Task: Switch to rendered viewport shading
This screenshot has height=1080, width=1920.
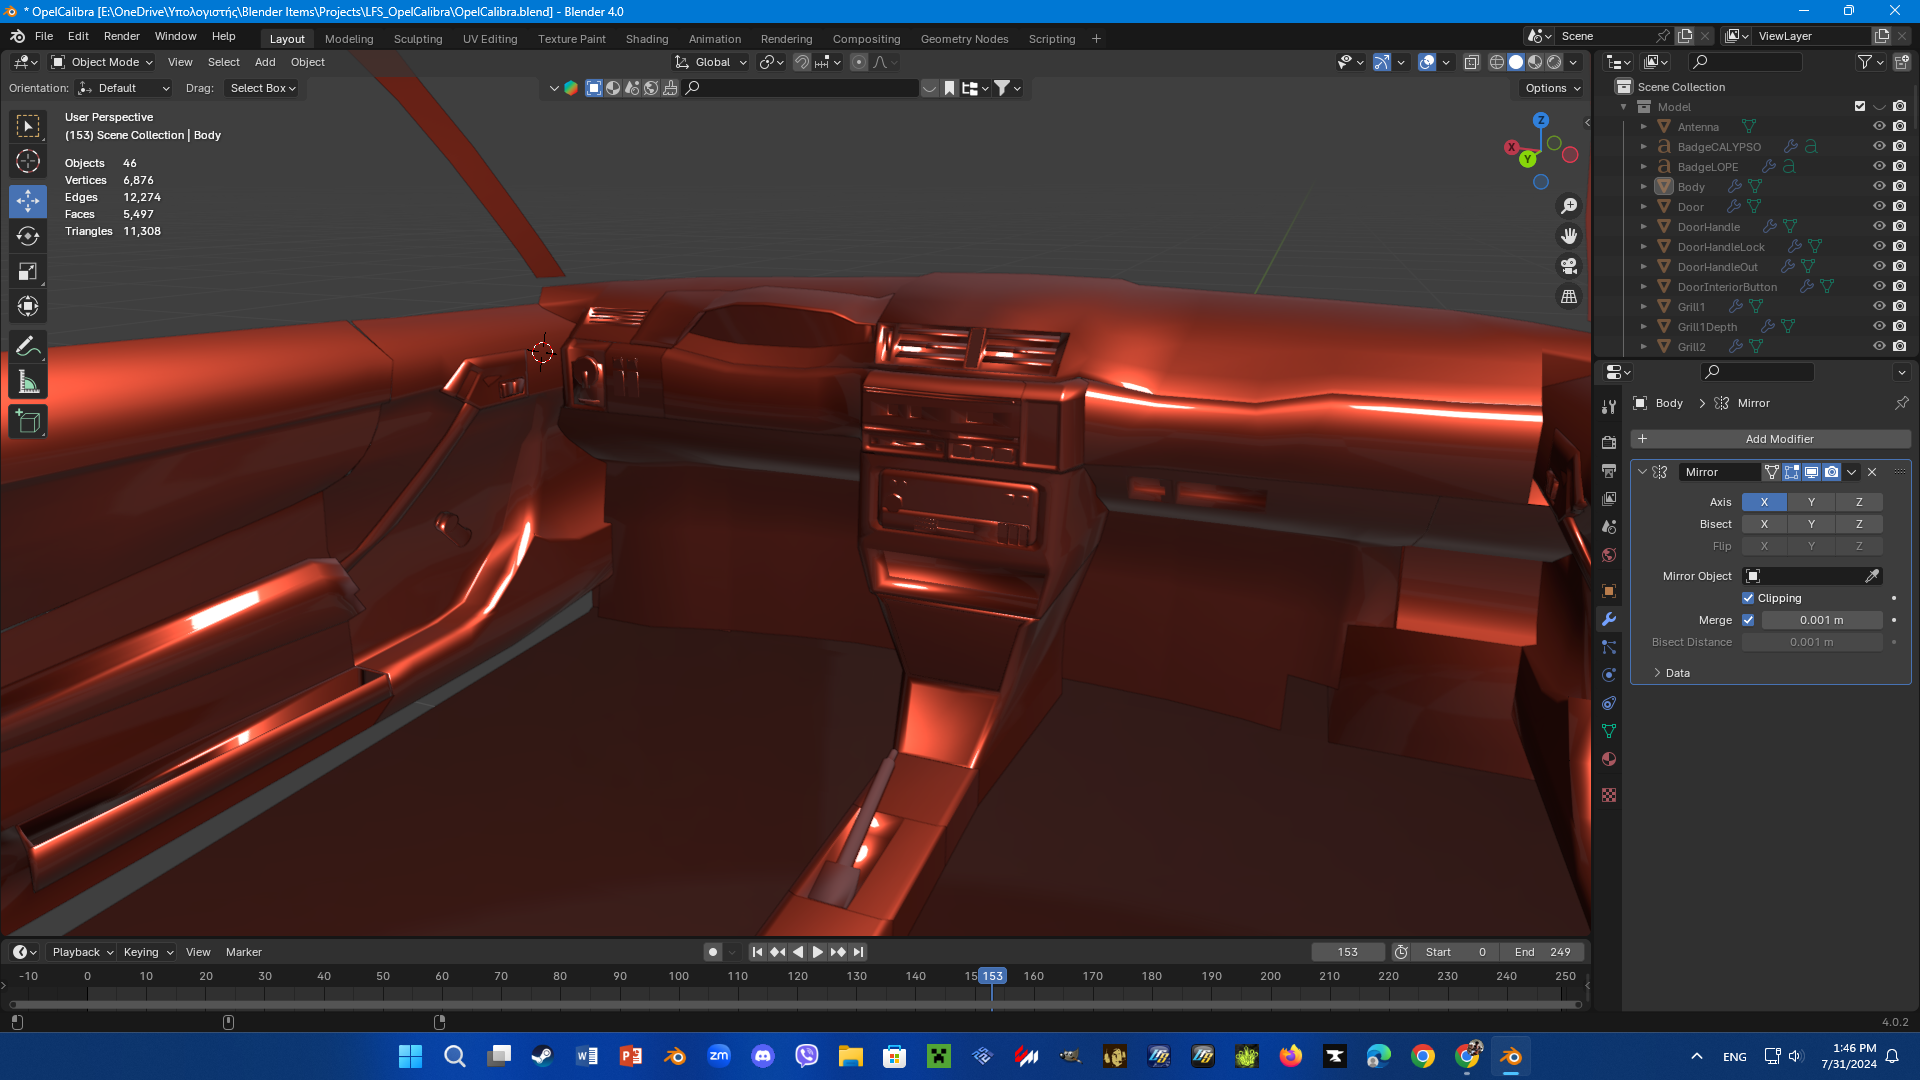Action: point(1554,62)
